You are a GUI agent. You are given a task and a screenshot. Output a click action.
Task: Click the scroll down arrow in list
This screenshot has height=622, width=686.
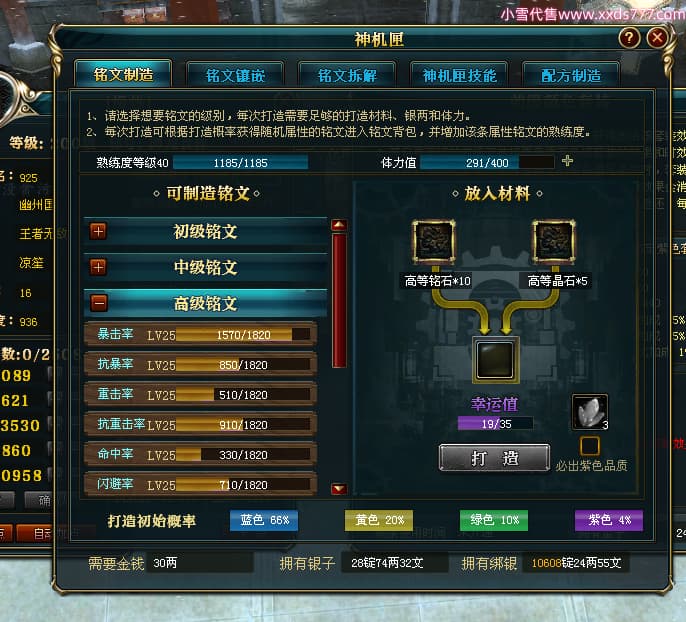(x=339, y=489)
